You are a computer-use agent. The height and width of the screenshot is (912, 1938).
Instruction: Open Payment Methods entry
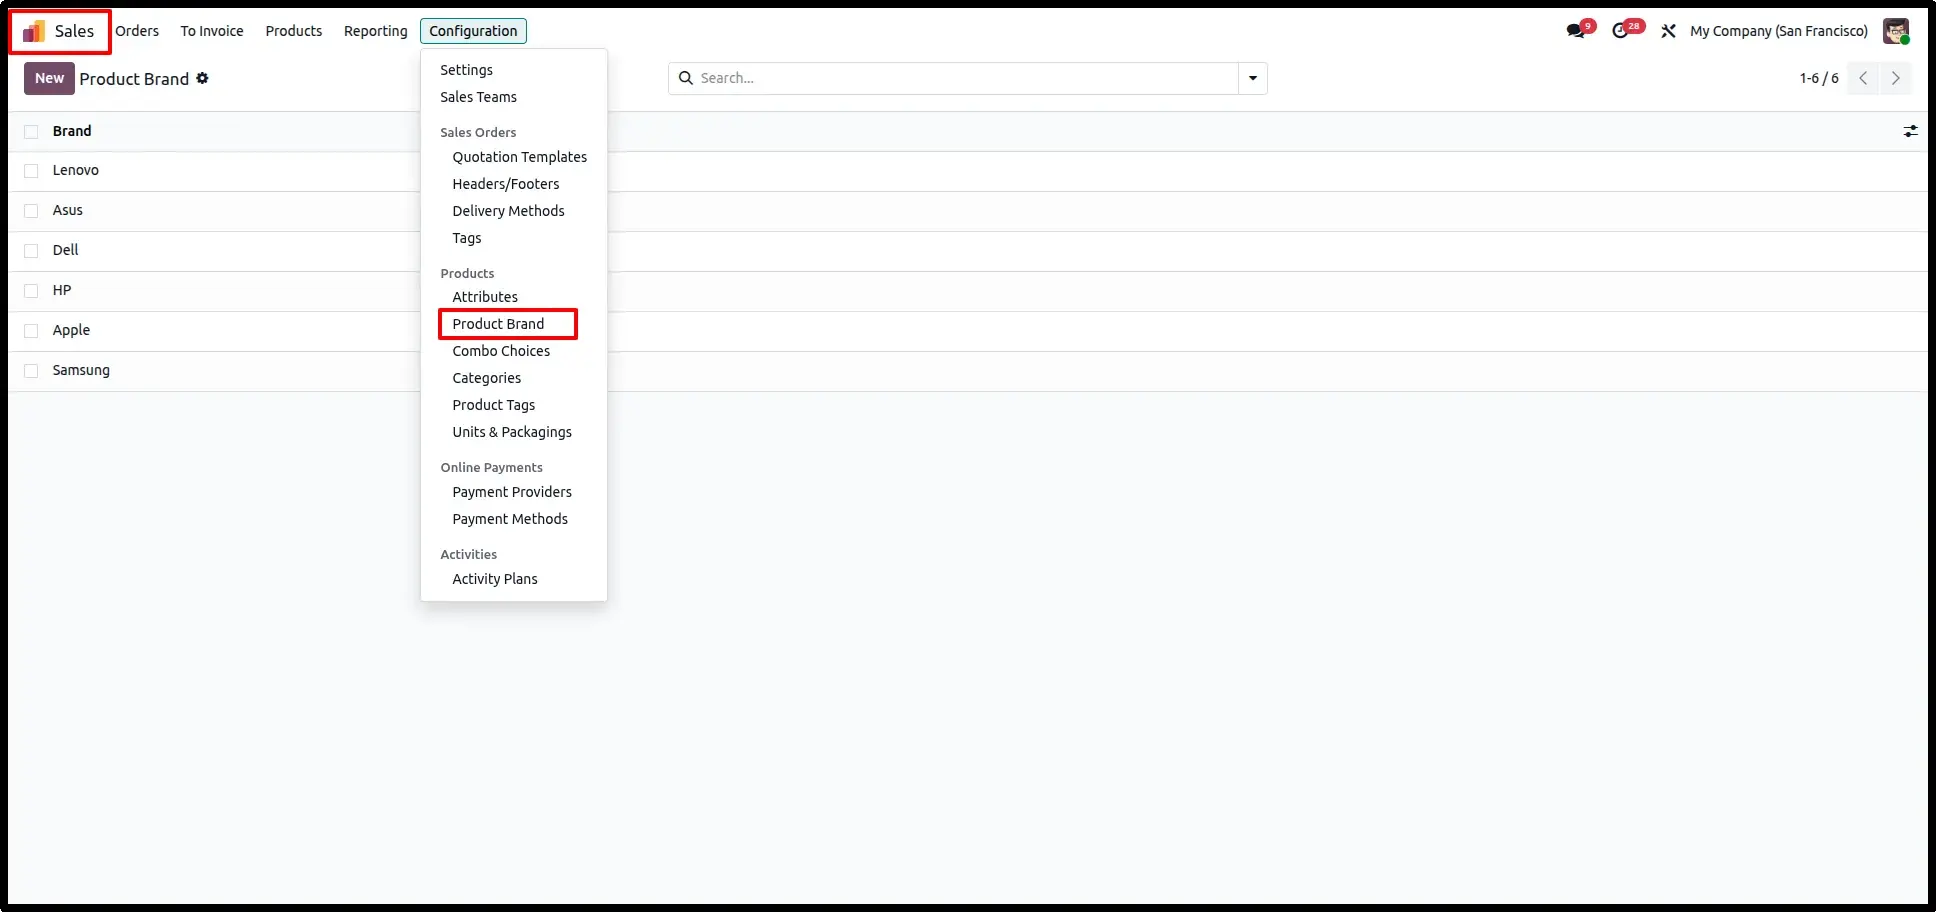[510, 519]
